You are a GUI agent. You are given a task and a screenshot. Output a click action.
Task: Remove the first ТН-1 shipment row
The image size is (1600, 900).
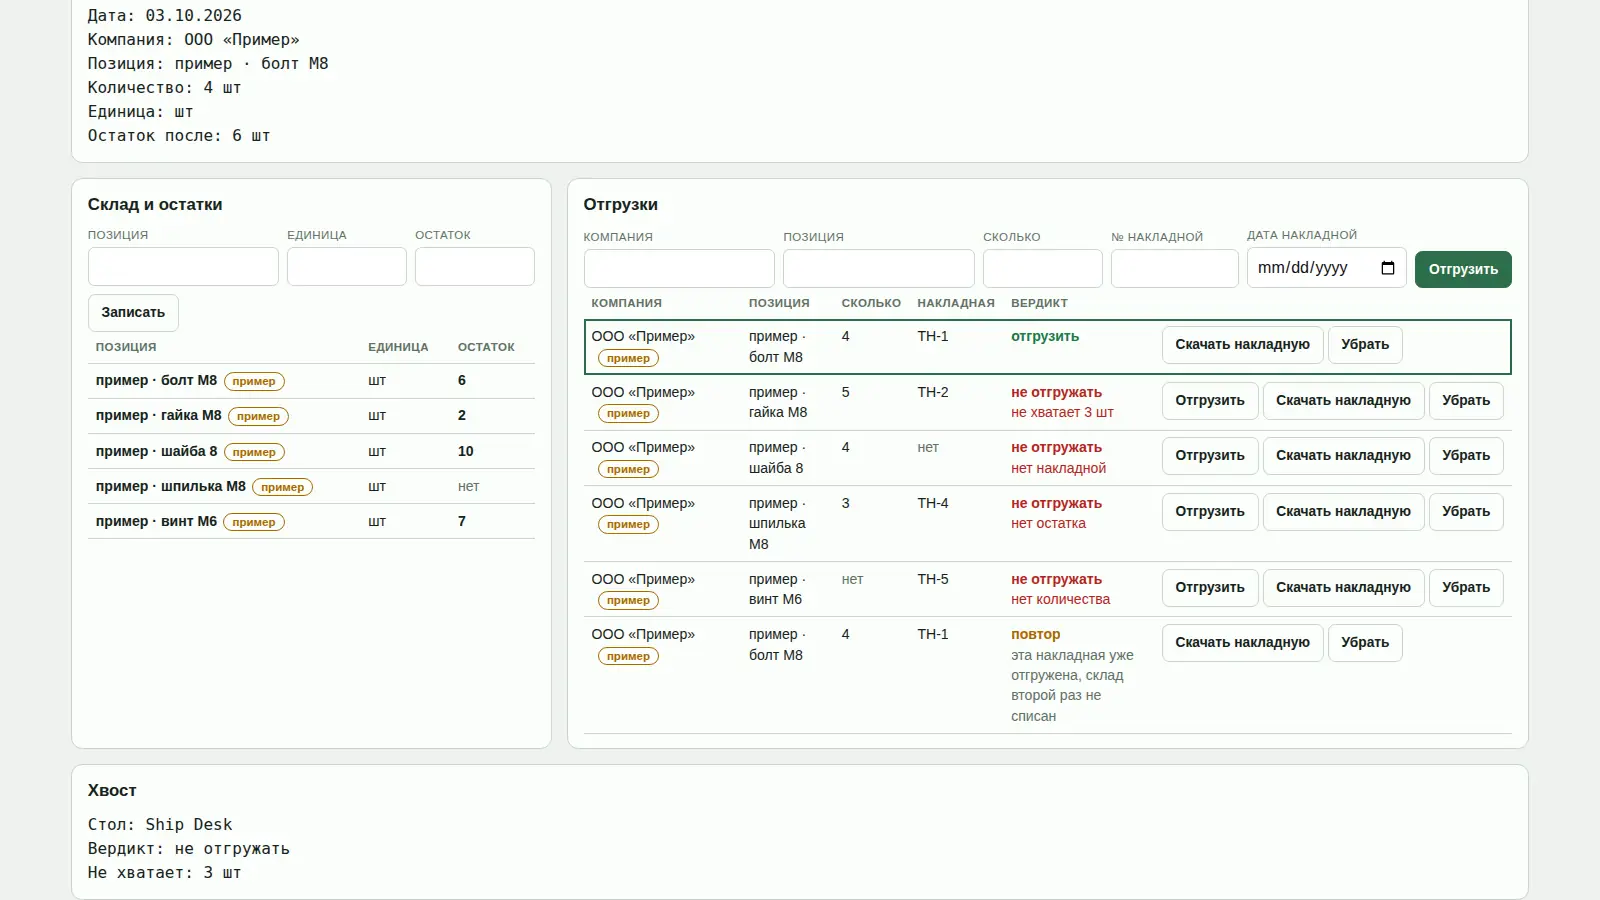pyautogui.click(x=1365, y=345)
